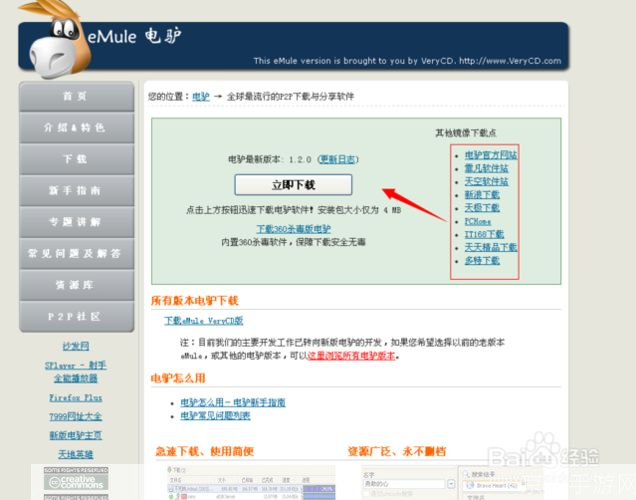Choose the 多特下载 mirror link
This screenshot has width=636, height=500.
482,261
